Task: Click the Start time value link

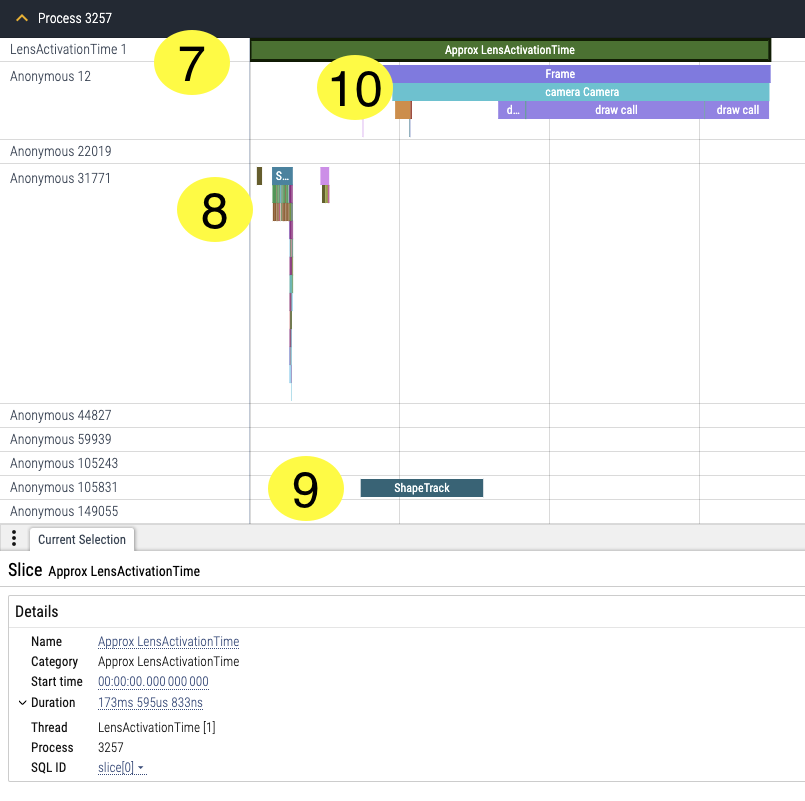Action: 153,682
